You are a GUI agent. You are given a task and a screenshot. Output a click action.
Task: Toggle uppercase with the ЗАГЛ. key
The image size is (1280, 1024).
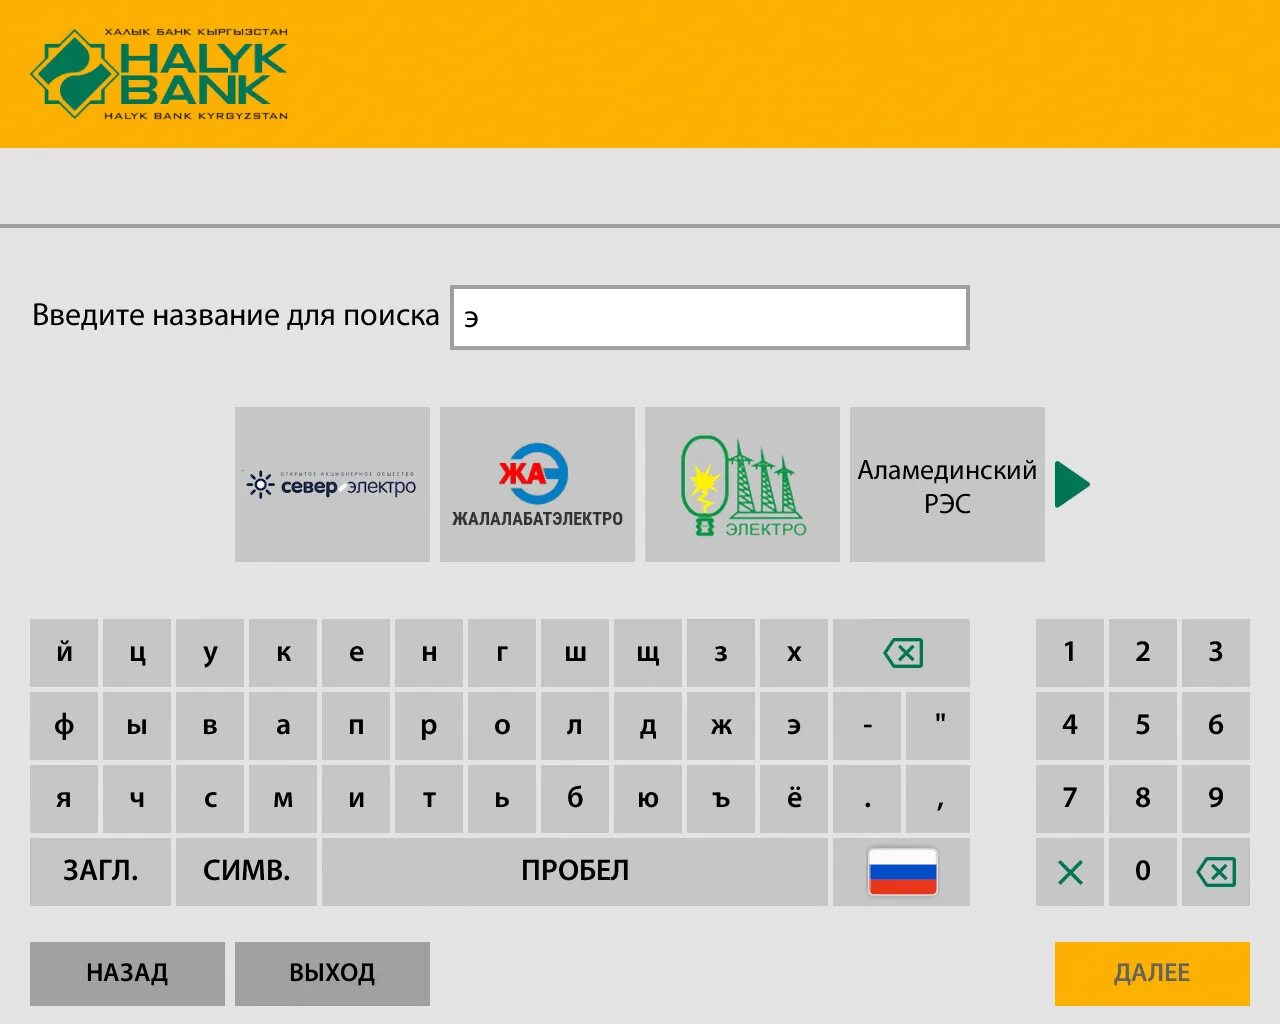coord(100,872)
